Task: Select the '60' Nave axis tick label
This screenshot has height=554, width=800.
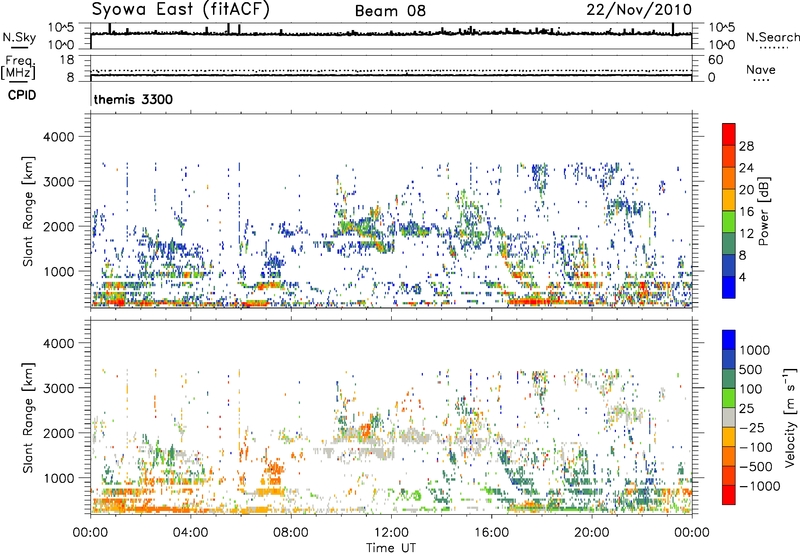Action: tap(715, 60)
